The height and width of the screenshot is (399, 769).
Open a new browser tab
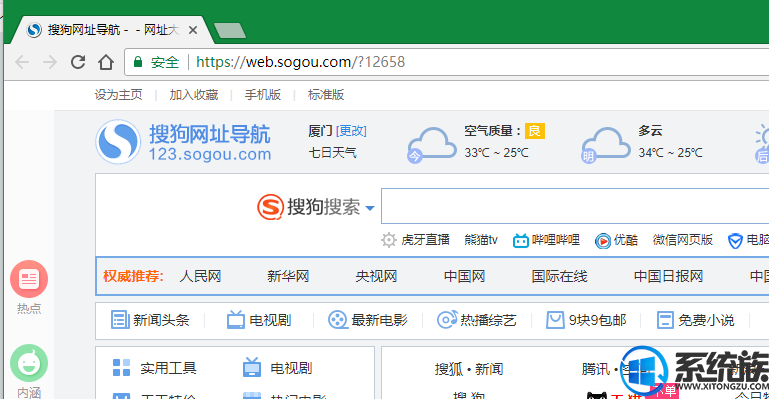pyautogui.click(x=230, y=30)
